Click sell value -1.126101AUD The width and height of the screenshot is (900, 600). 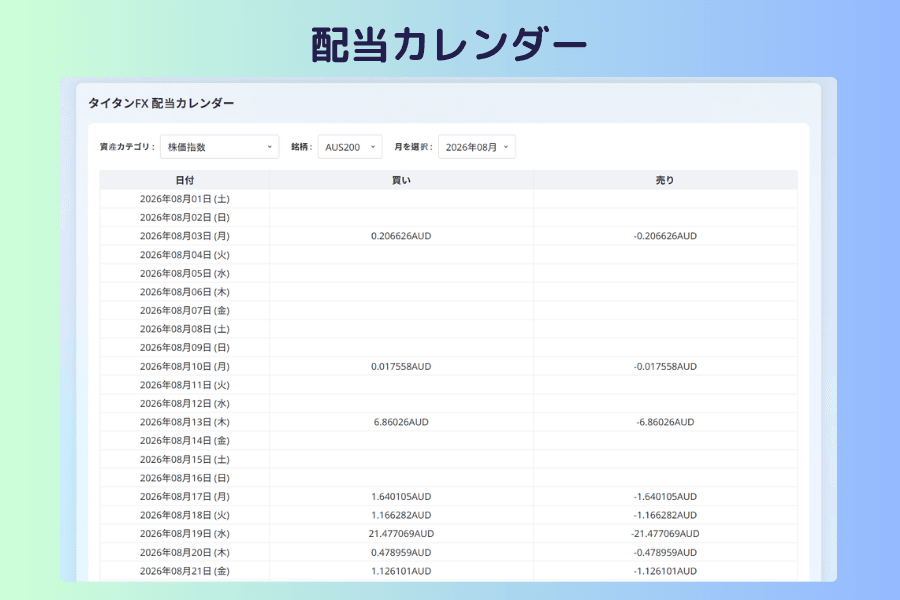[665, 571]
